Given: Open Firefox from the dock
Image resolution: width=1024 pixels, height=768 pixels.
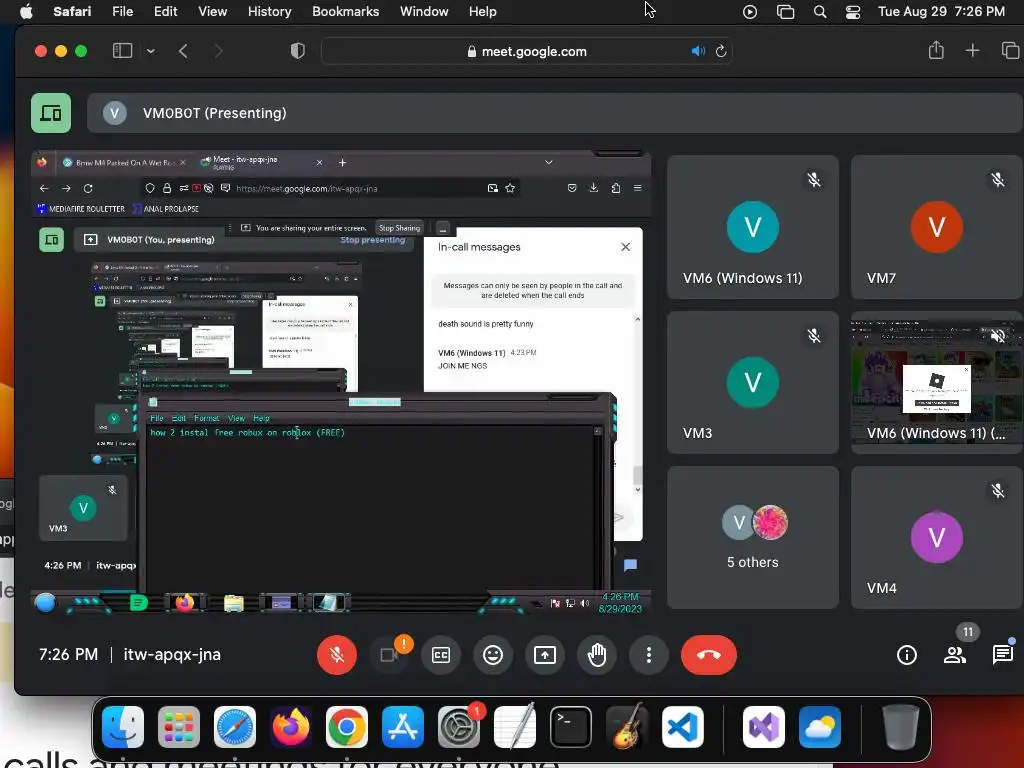Looking at the screenshot, I should coord(291,727).
